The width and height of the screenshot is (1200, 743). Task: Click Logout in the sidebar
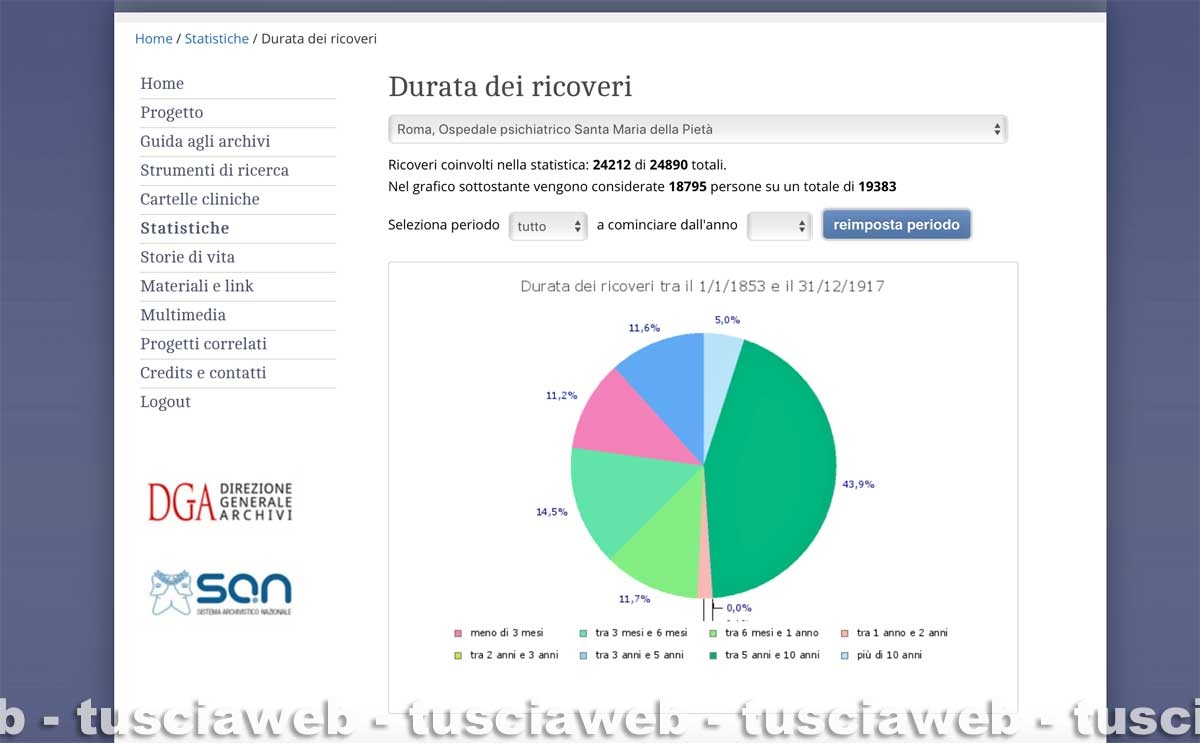point(165,402)
